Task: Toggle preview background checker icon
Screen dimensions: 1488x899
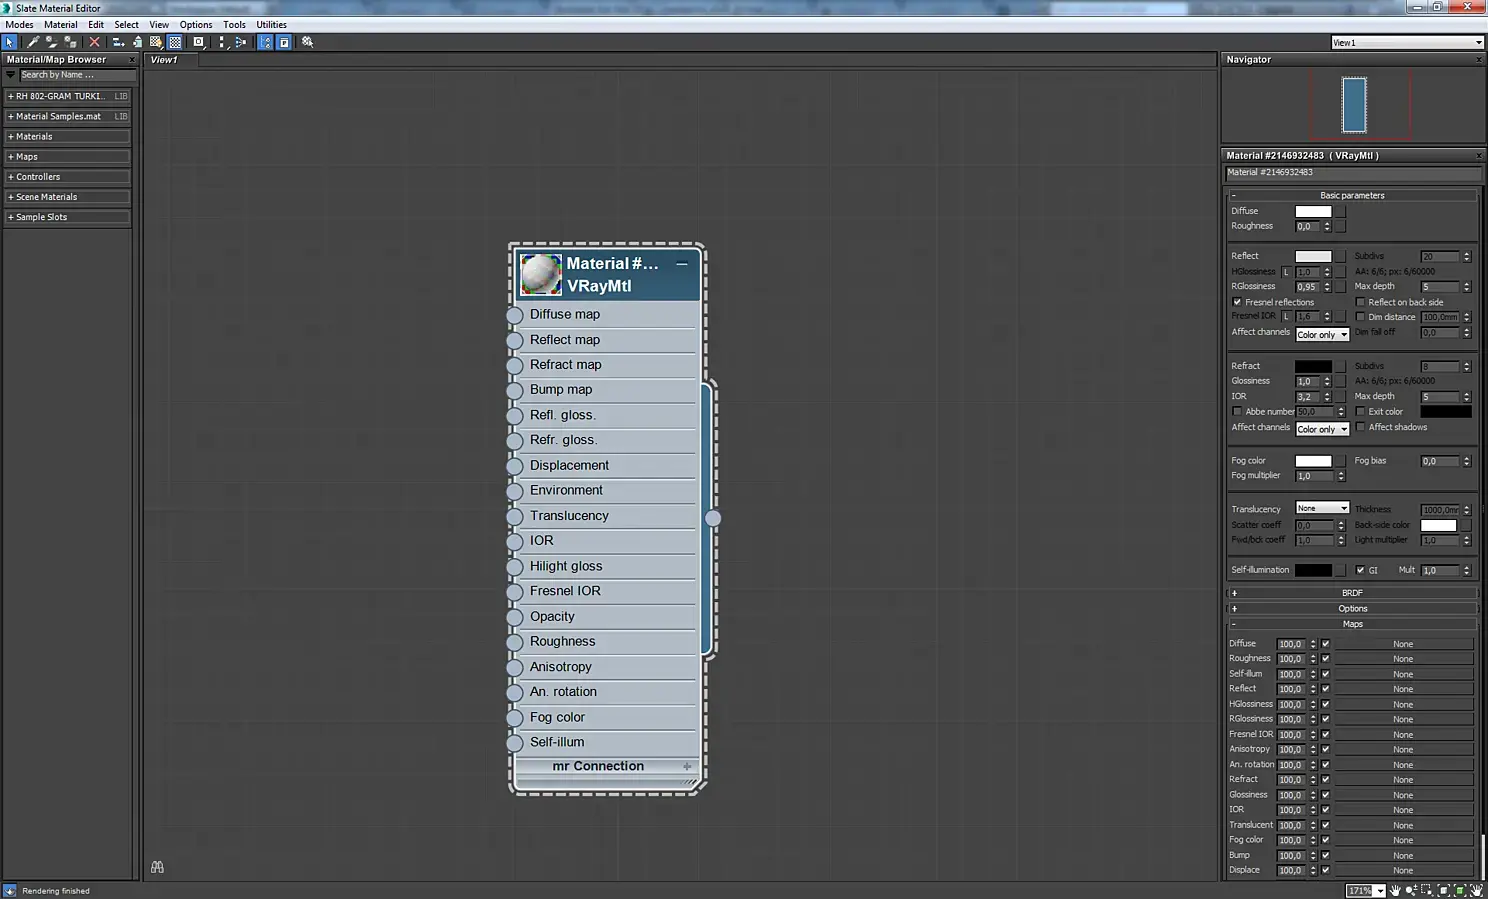Action: tap(175, 42)
